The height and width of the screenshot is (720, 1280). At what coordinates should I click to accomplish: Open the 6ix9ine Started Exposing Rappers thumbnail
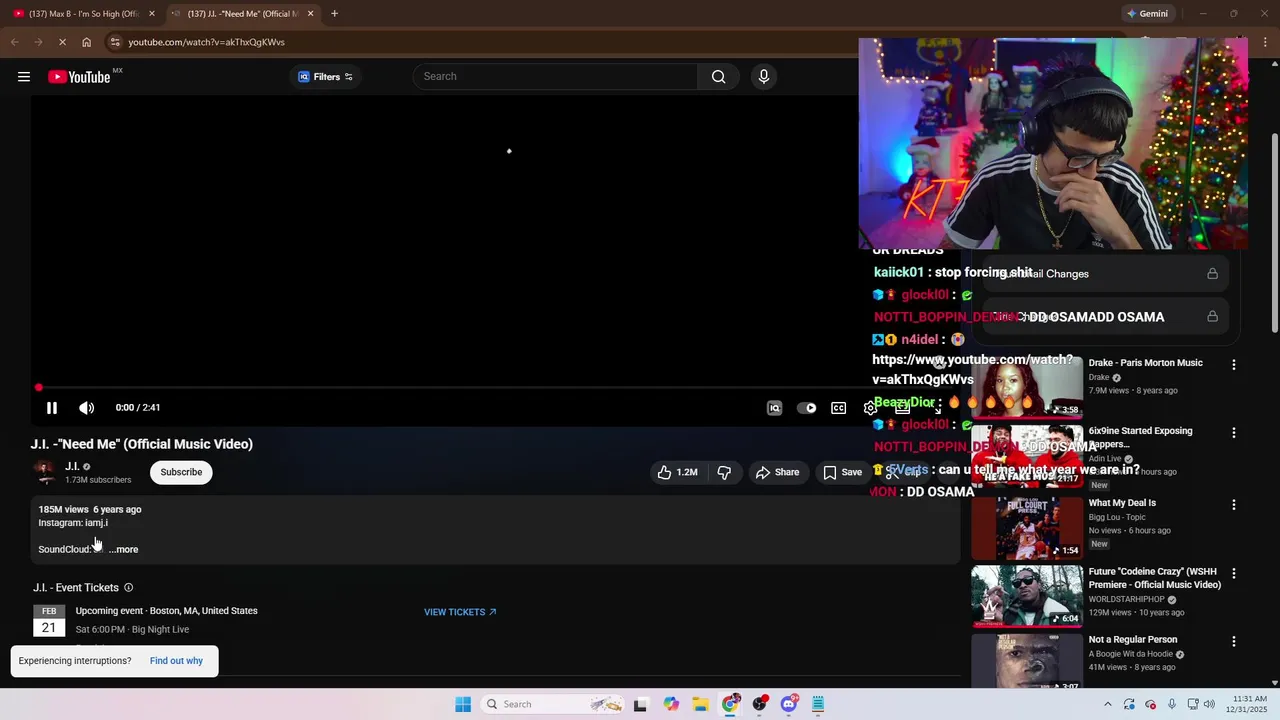1026,457
